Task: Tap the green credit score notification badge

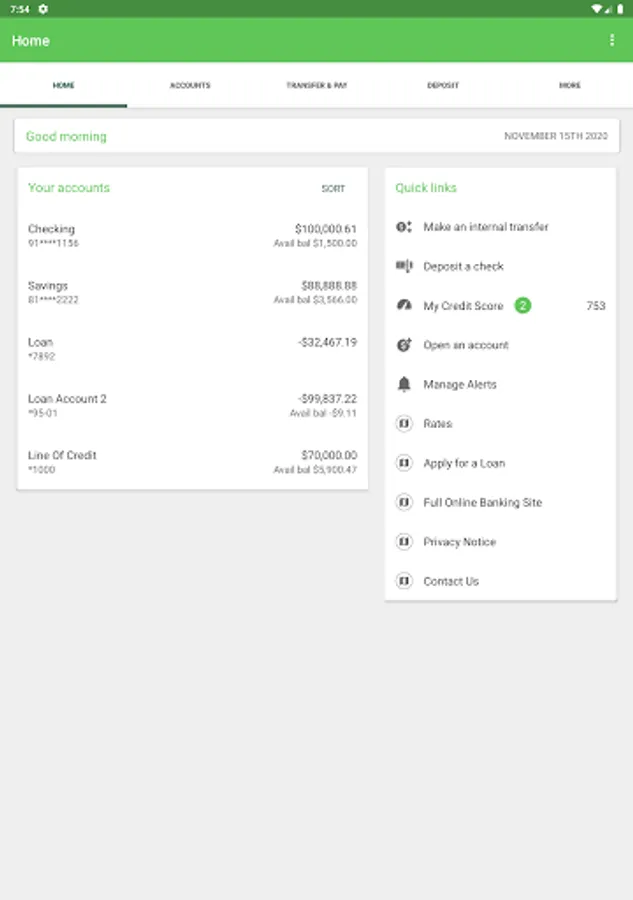Action: point(522,305)
